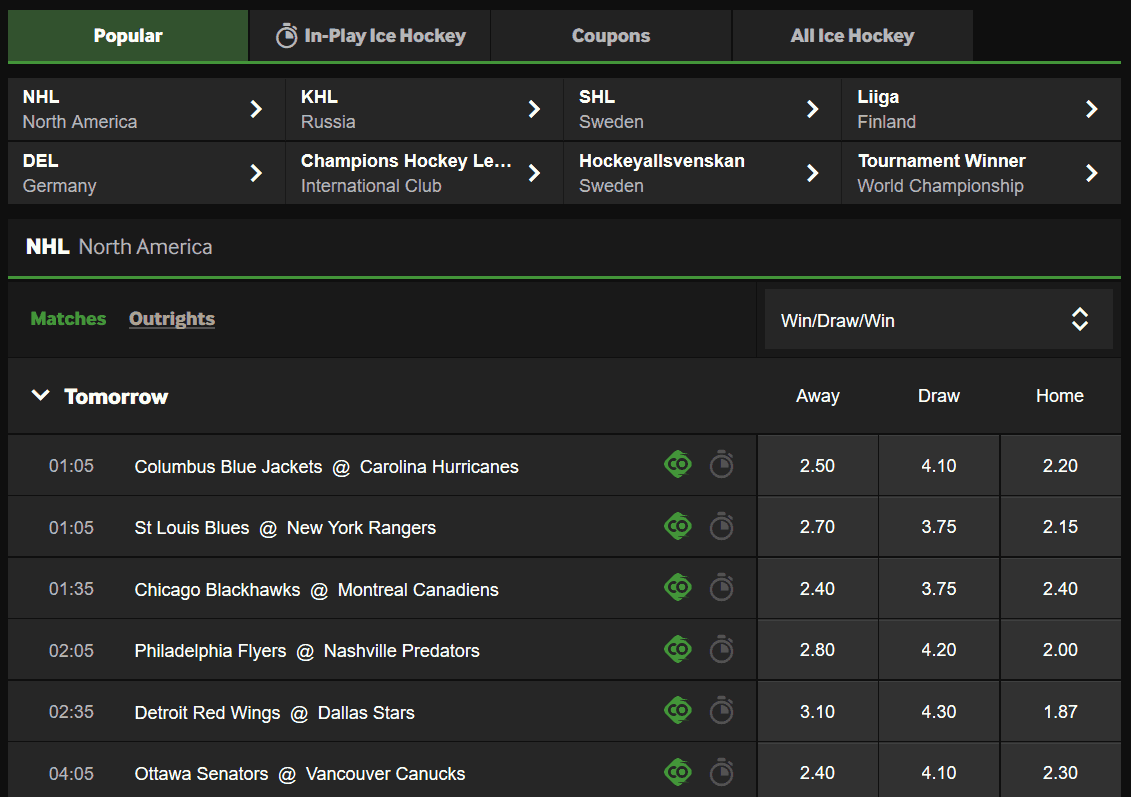This screenshot has width=1131, height=797.
Task: Click the KHL tile chevron arrow
Action: pyautogui.click(x=534, y=109)
